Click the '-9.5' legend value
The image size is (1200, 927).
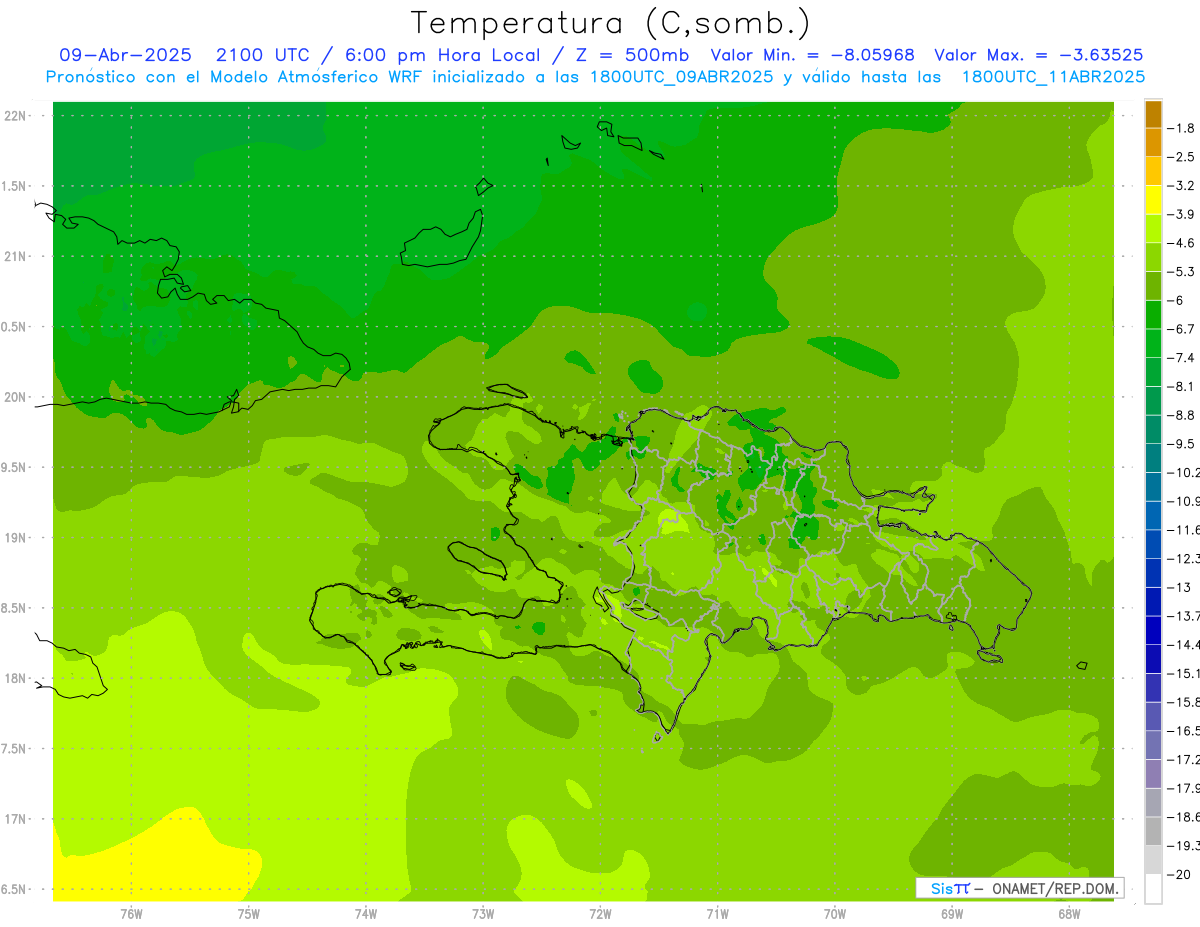click(1181, 443)
